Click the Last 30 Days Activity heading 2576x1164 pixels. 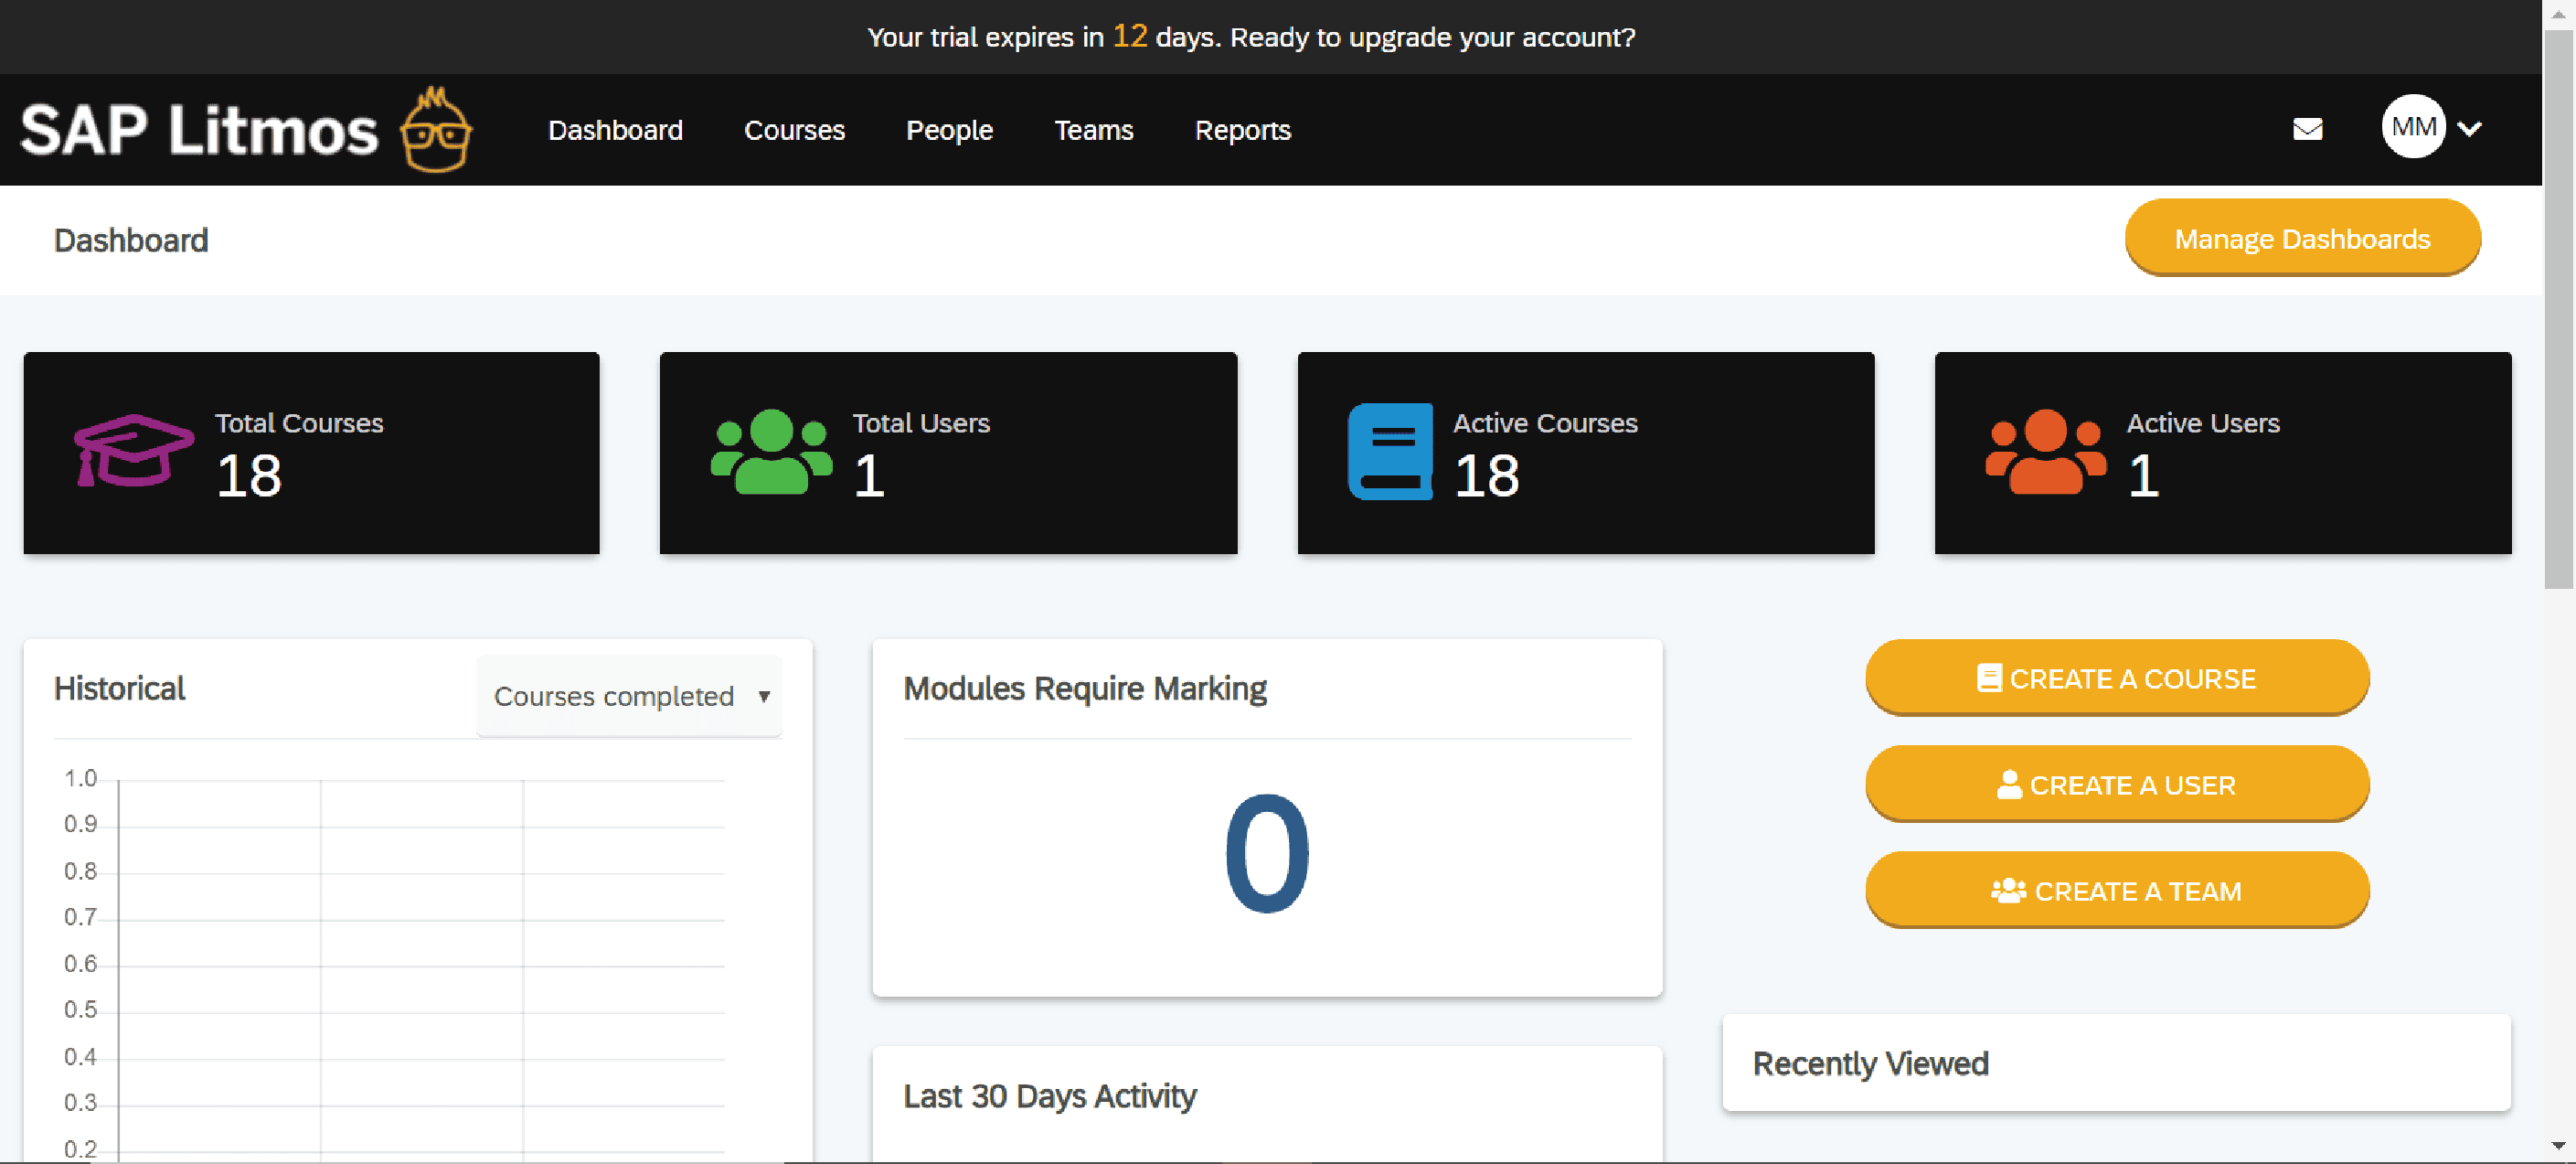(1049, 1096)
